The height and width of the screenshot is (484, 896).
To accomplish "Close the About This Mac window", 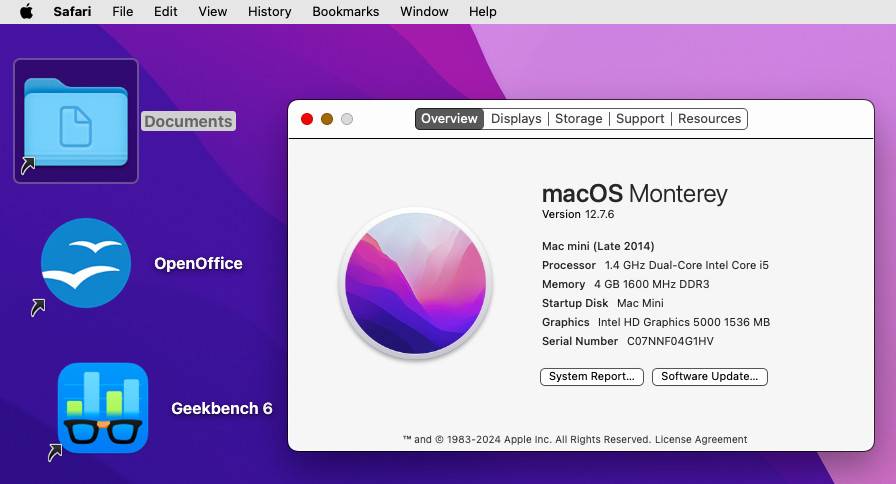I will [307, 119].
